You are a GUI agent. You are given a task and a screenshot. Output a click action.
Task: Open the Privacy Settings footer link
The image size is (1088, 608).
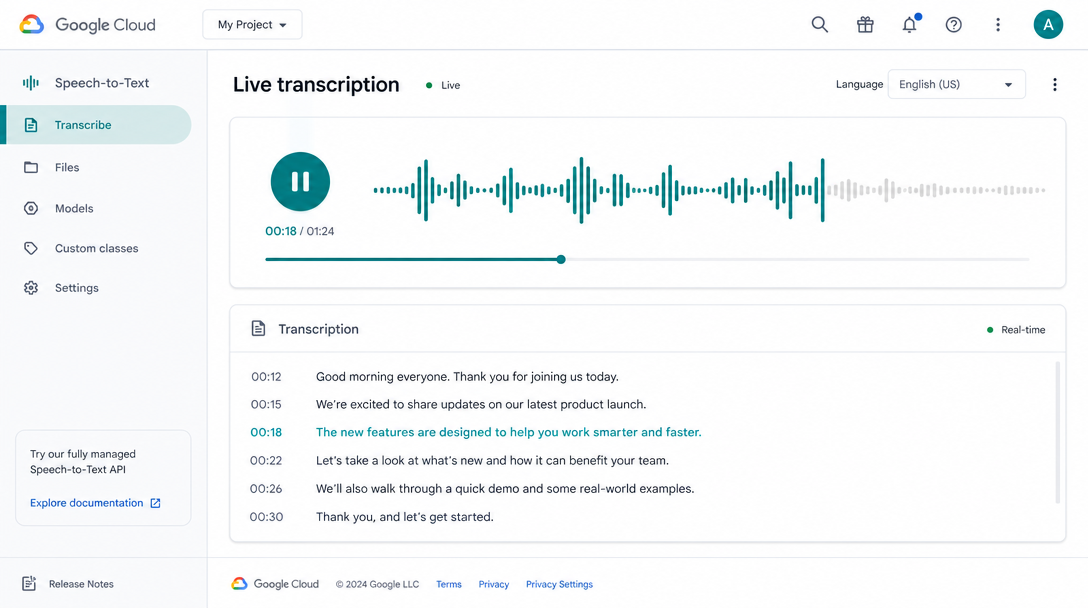tap(559, 584)
